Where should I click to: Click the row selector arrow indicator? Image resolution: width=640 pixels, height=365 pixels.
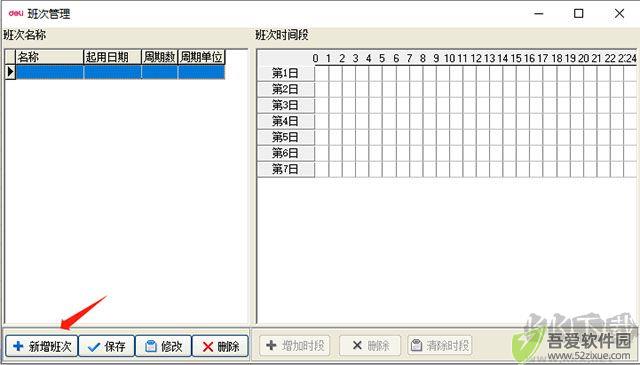click(x=10, y=72)
